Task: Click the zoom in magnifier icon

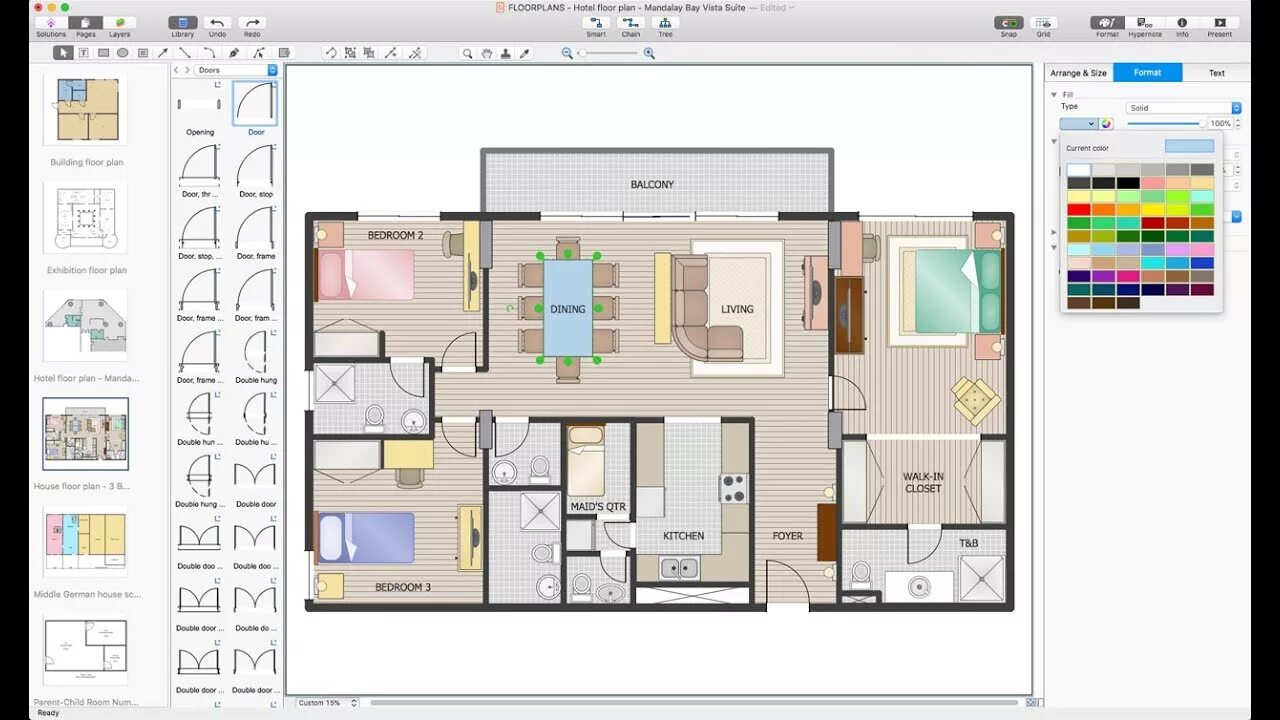Action: click(x=649, y=53)
